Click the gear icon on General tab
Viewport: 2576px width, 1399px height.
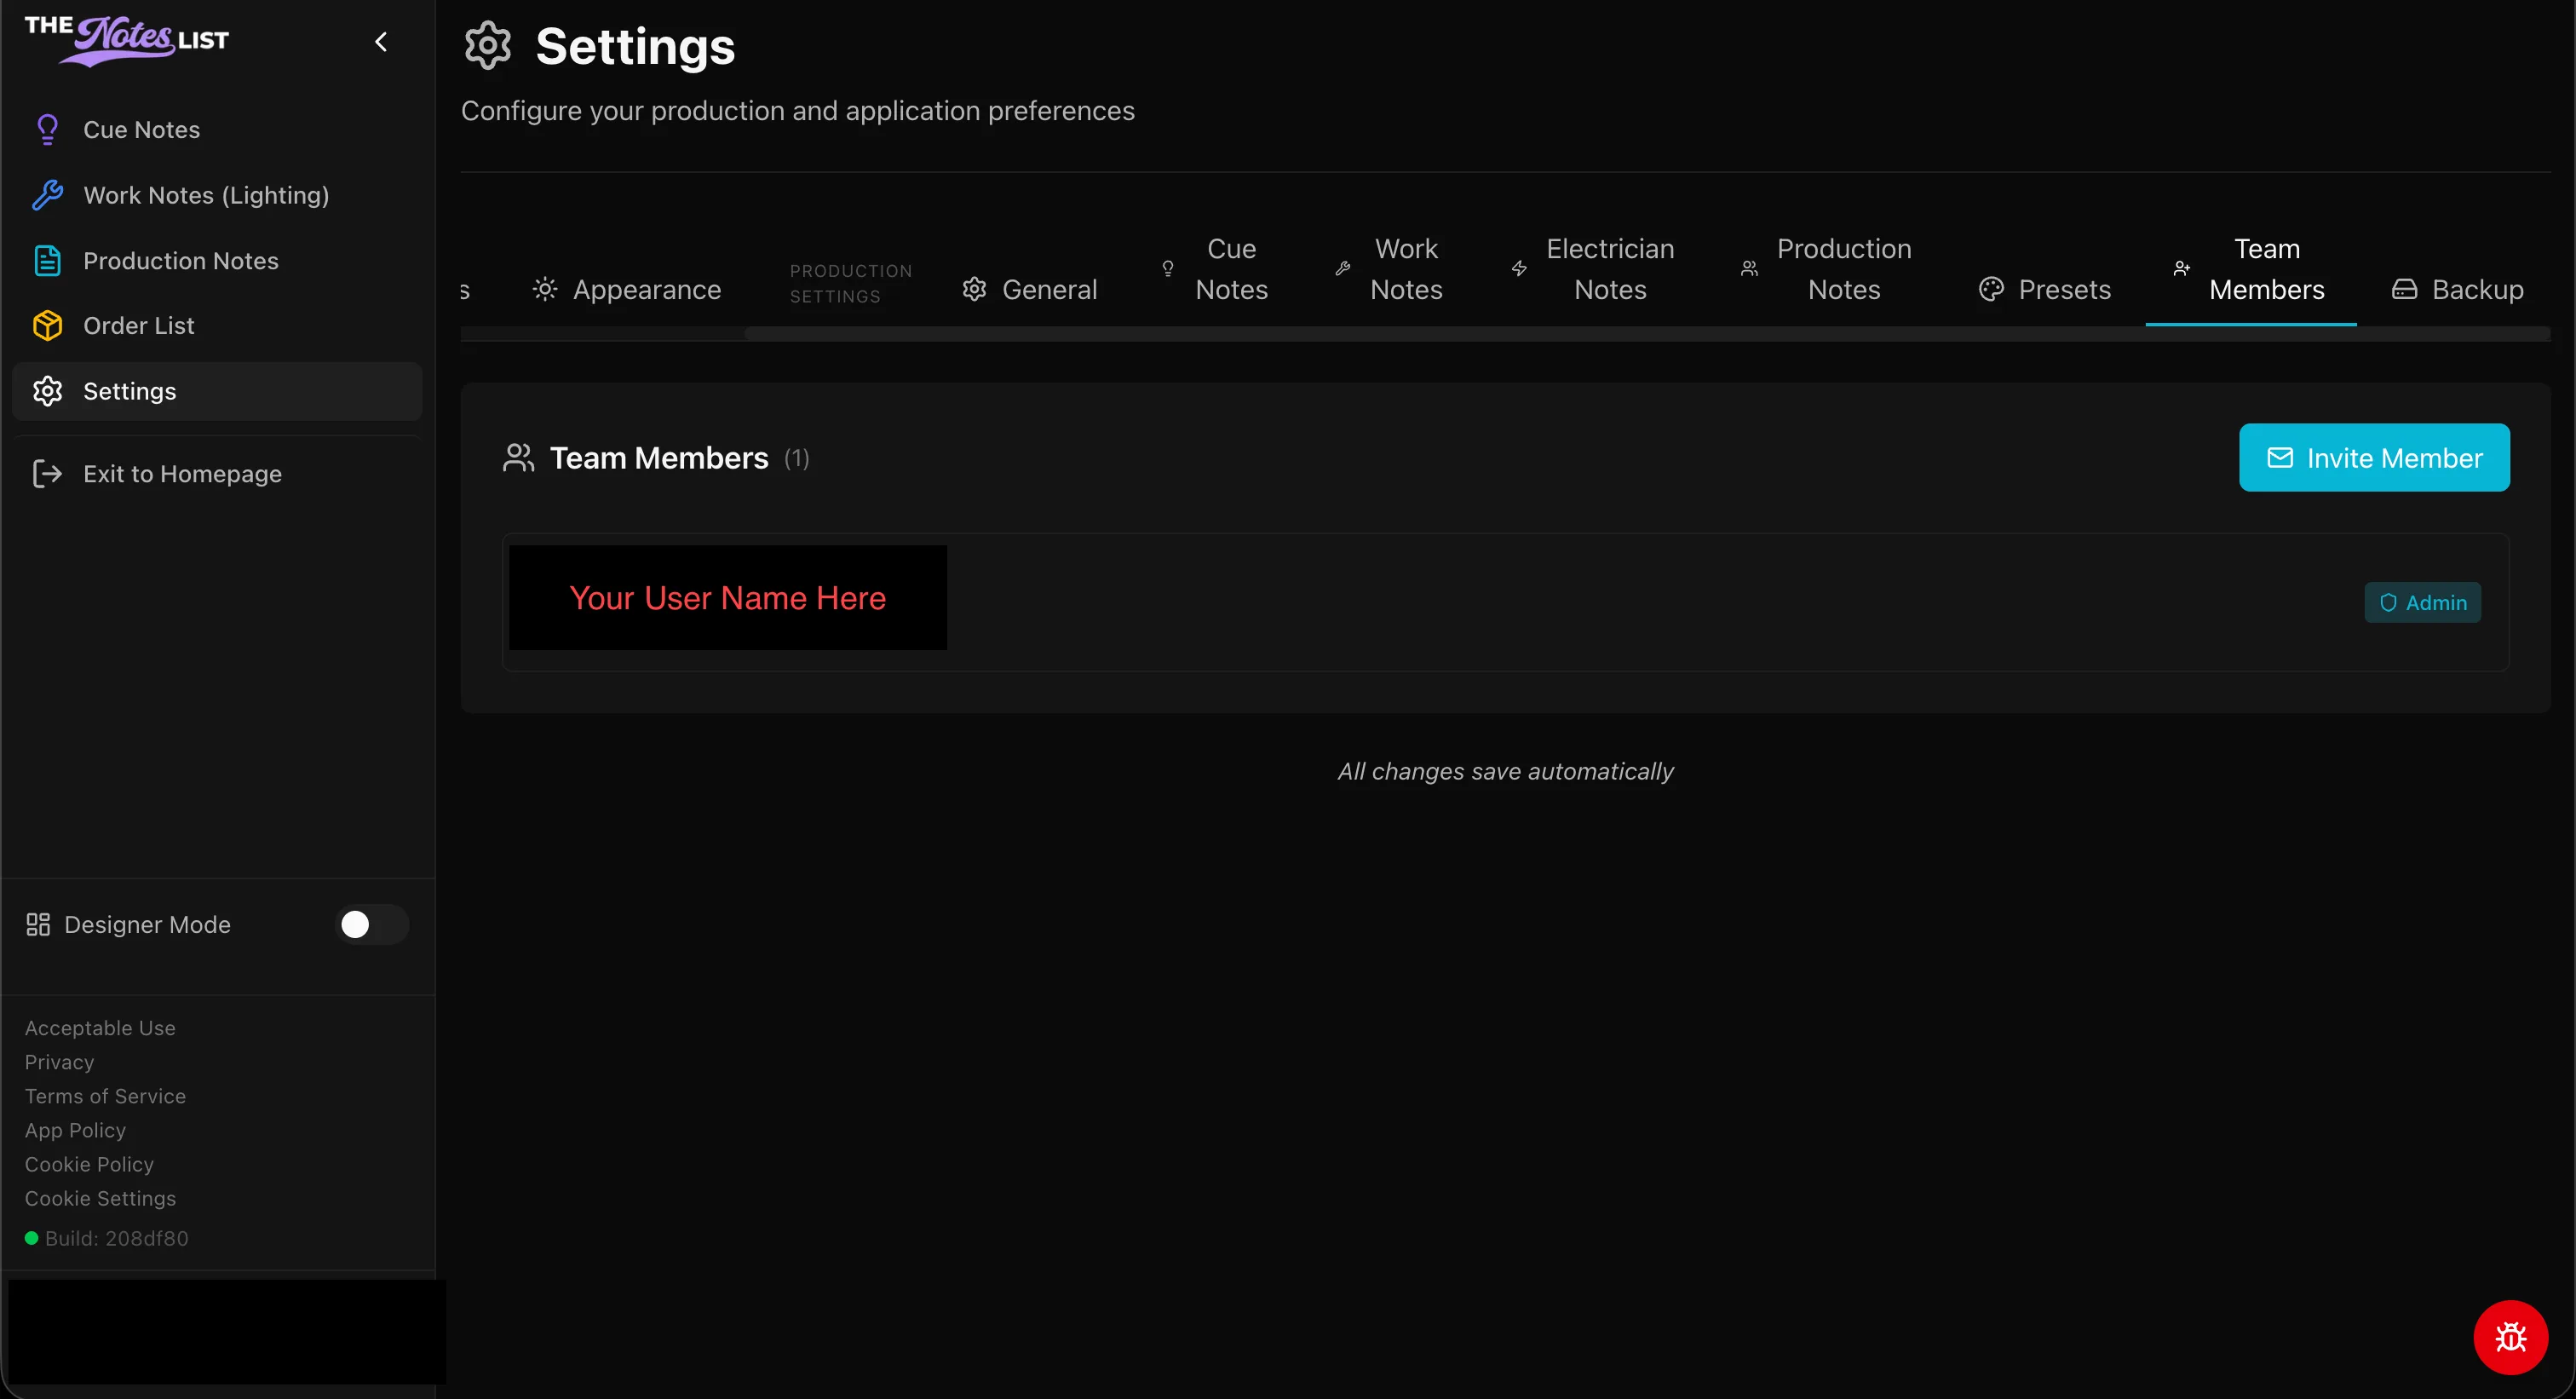tap(974, 289)
